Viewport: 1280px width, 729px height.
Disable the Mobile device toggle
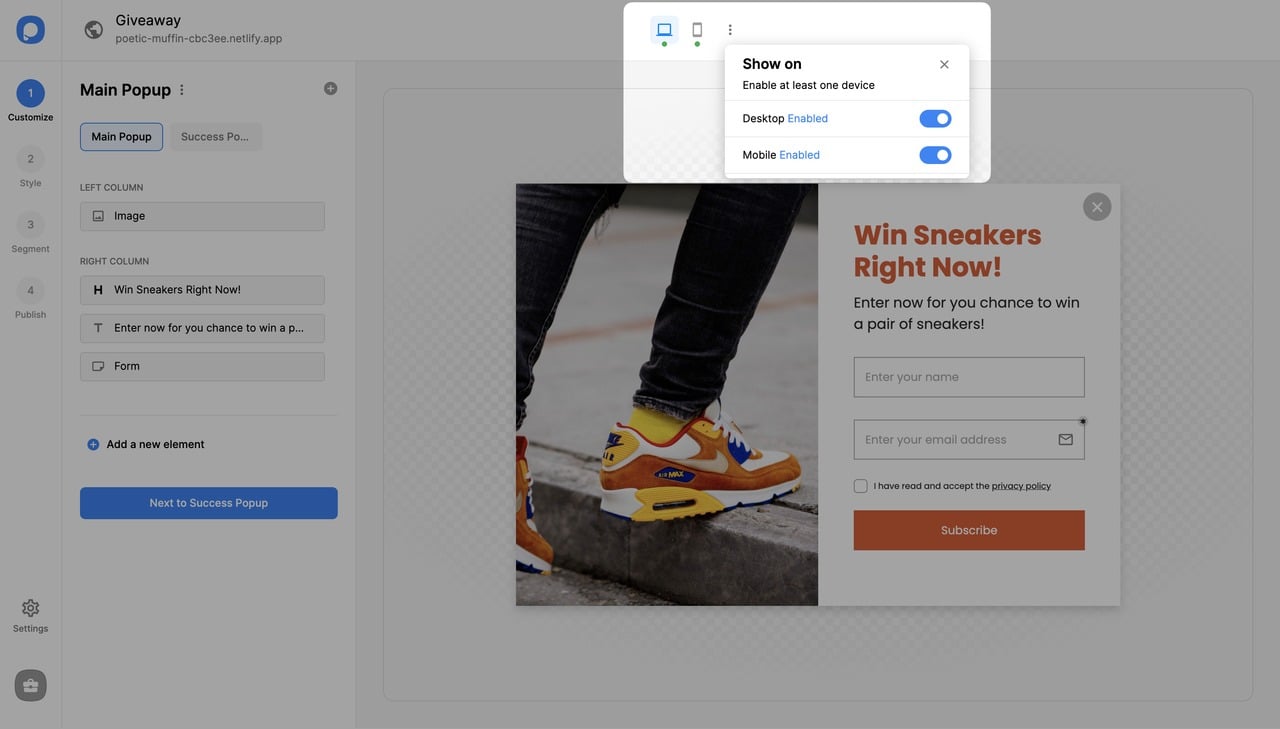(934, 155)
